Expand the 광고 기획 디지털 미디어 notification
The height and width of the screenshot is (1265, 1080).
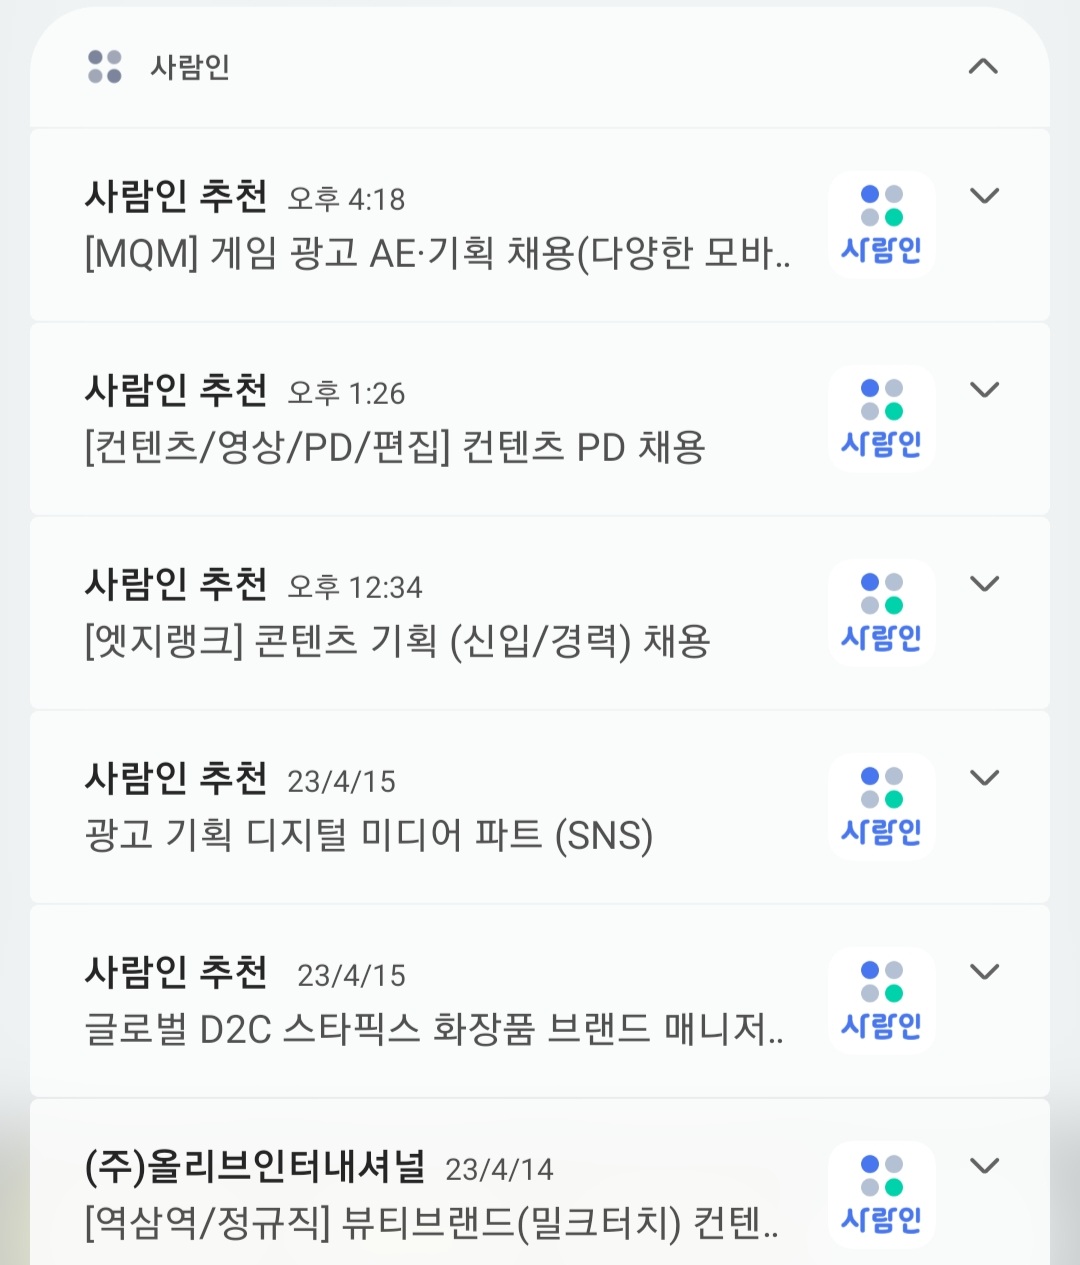point(984,777)
